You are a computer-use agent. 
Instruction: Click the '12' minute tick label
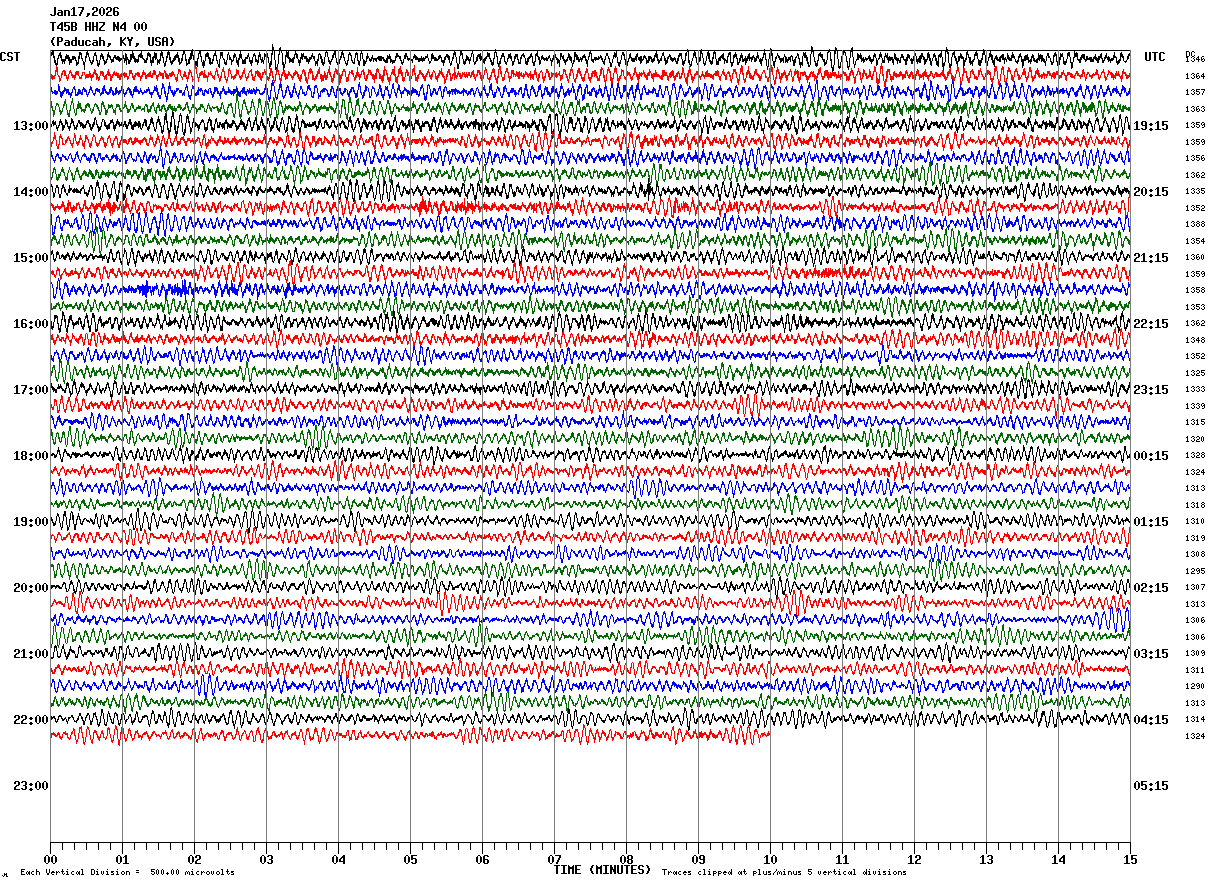coord(915,859)
